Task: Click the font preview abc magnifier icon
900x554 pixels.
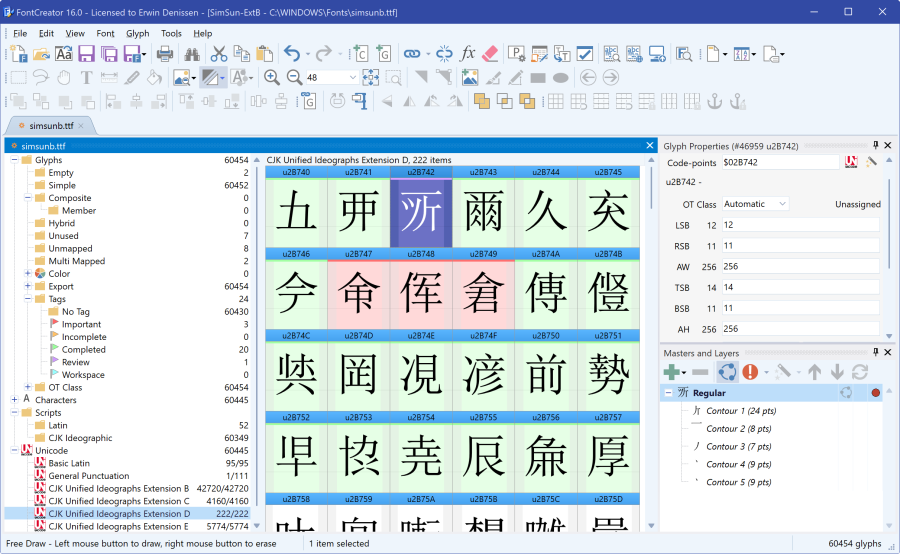Action: [612, 54]
